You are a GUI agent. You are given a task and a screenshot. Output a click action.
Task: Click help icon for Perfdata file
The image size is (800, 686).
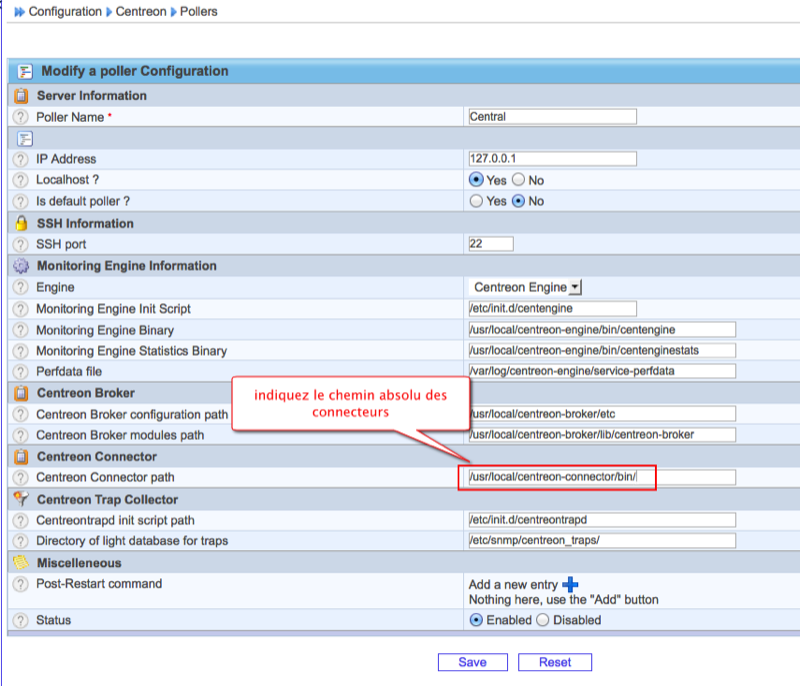tap(21, 371)
